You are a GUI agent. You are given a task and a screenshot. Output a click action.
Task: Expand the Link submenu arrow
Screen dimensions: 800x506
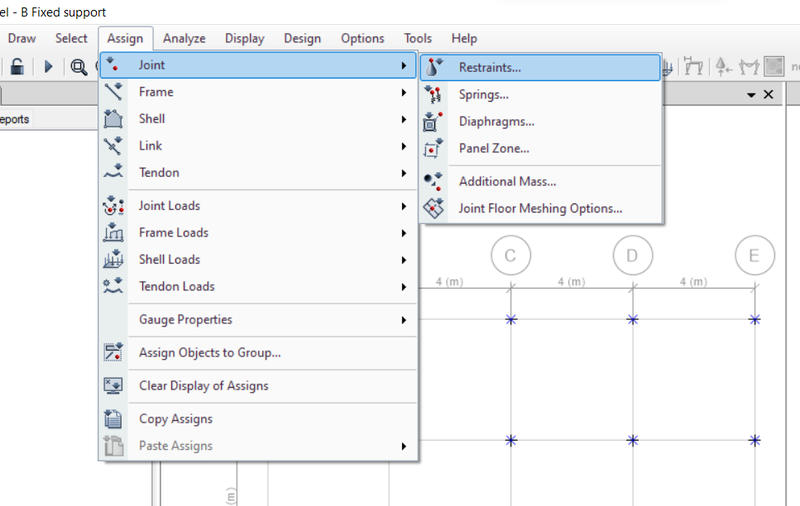404,146
